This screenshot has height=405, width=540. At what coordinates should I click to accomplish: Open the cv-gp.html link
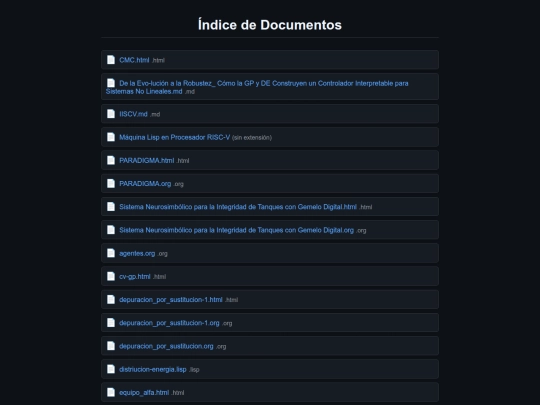135,276
